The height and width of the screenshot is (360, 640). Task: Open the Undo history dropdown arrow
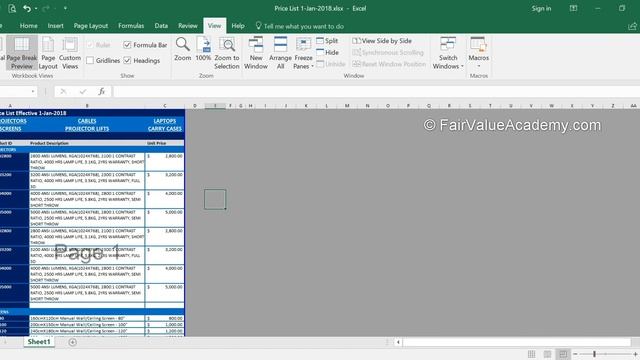36,9
